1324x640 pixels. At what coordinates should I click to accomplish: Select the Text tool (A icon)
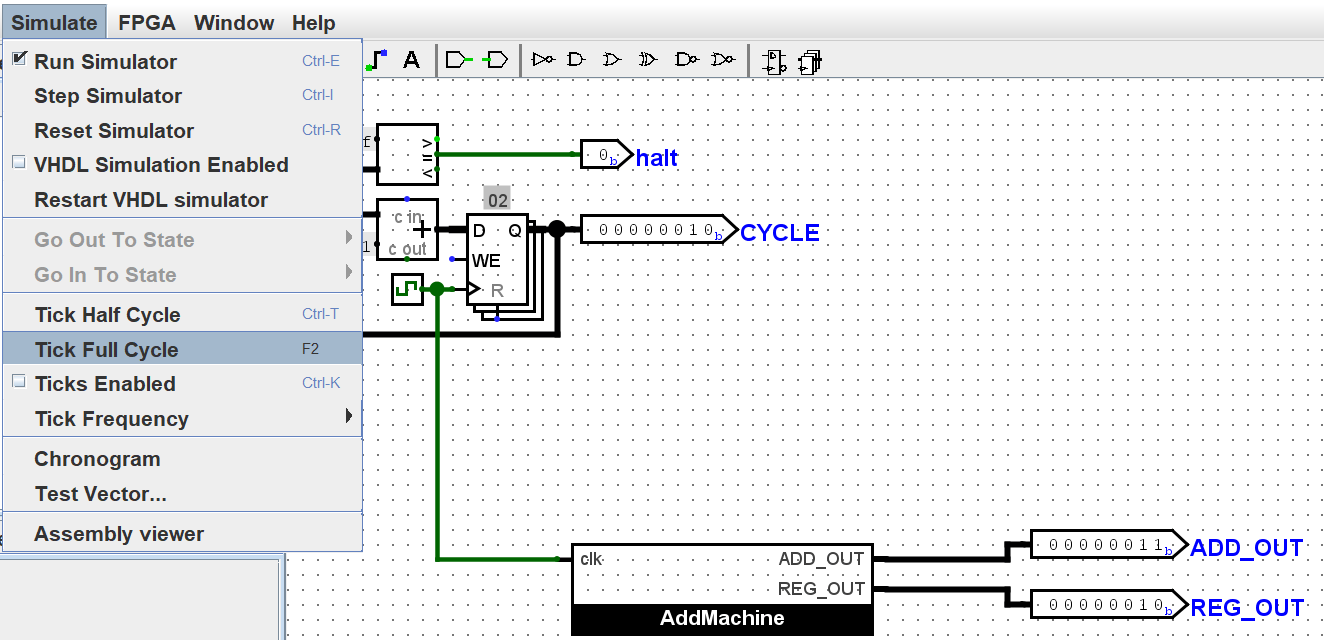[411, 60]
